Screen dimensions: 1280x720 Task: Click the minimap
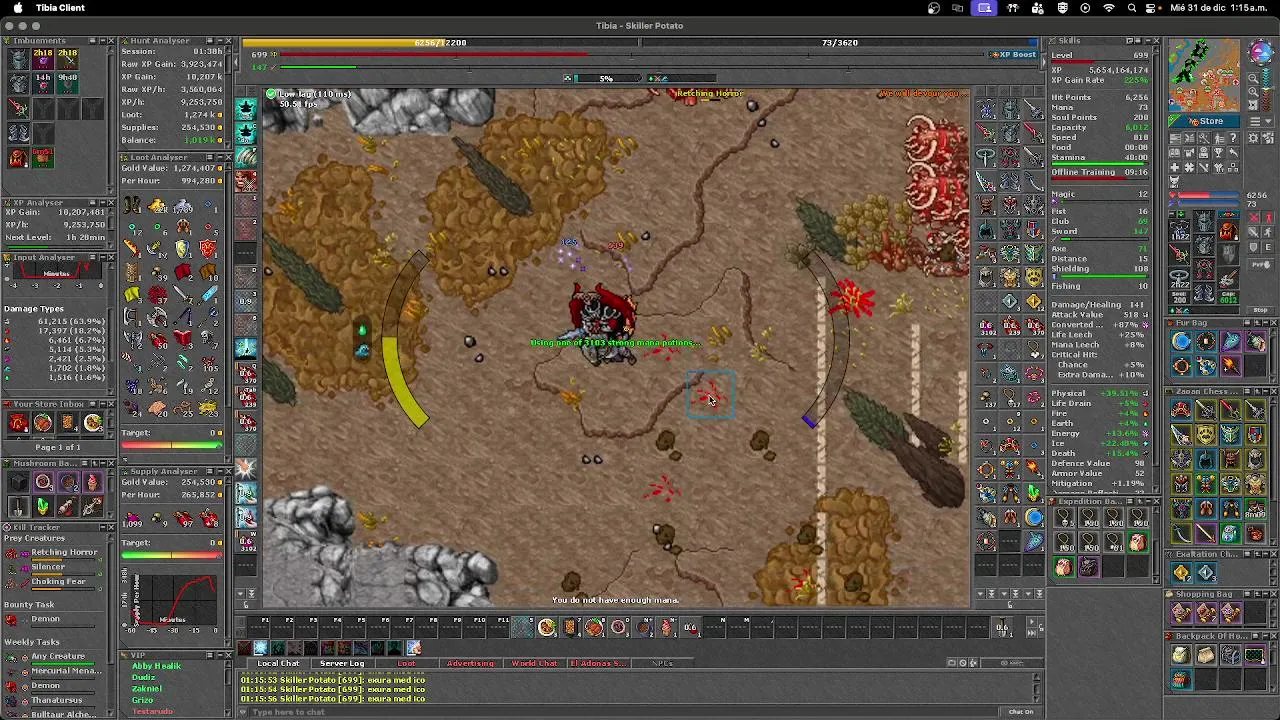point(1204,76)
